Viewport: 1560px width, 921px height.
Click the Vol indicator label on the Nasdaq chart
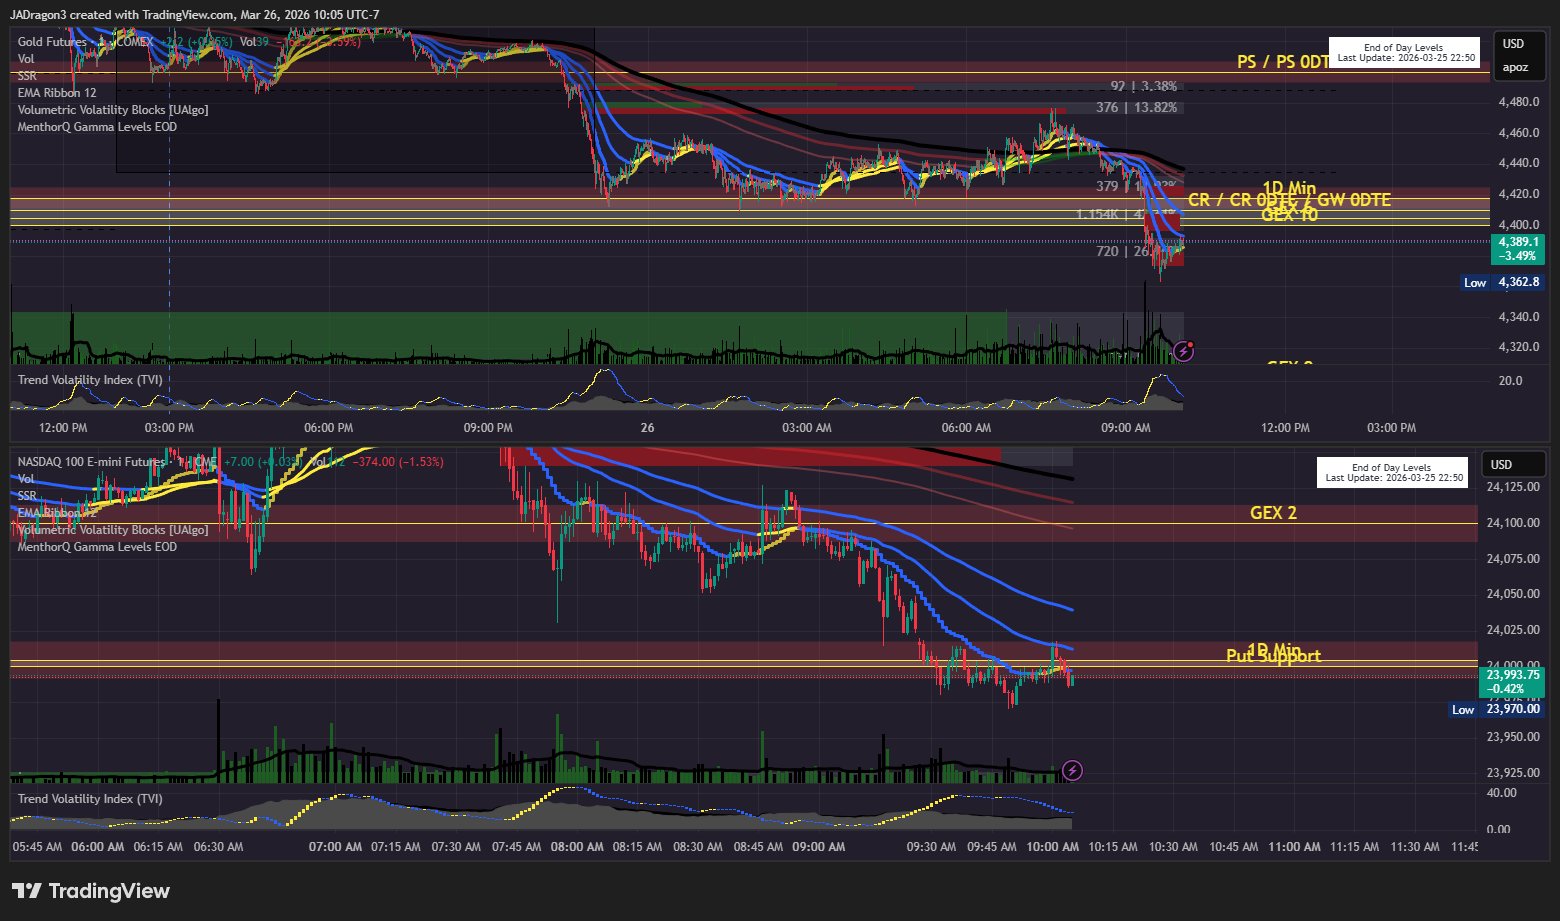[x=26, y=479]
